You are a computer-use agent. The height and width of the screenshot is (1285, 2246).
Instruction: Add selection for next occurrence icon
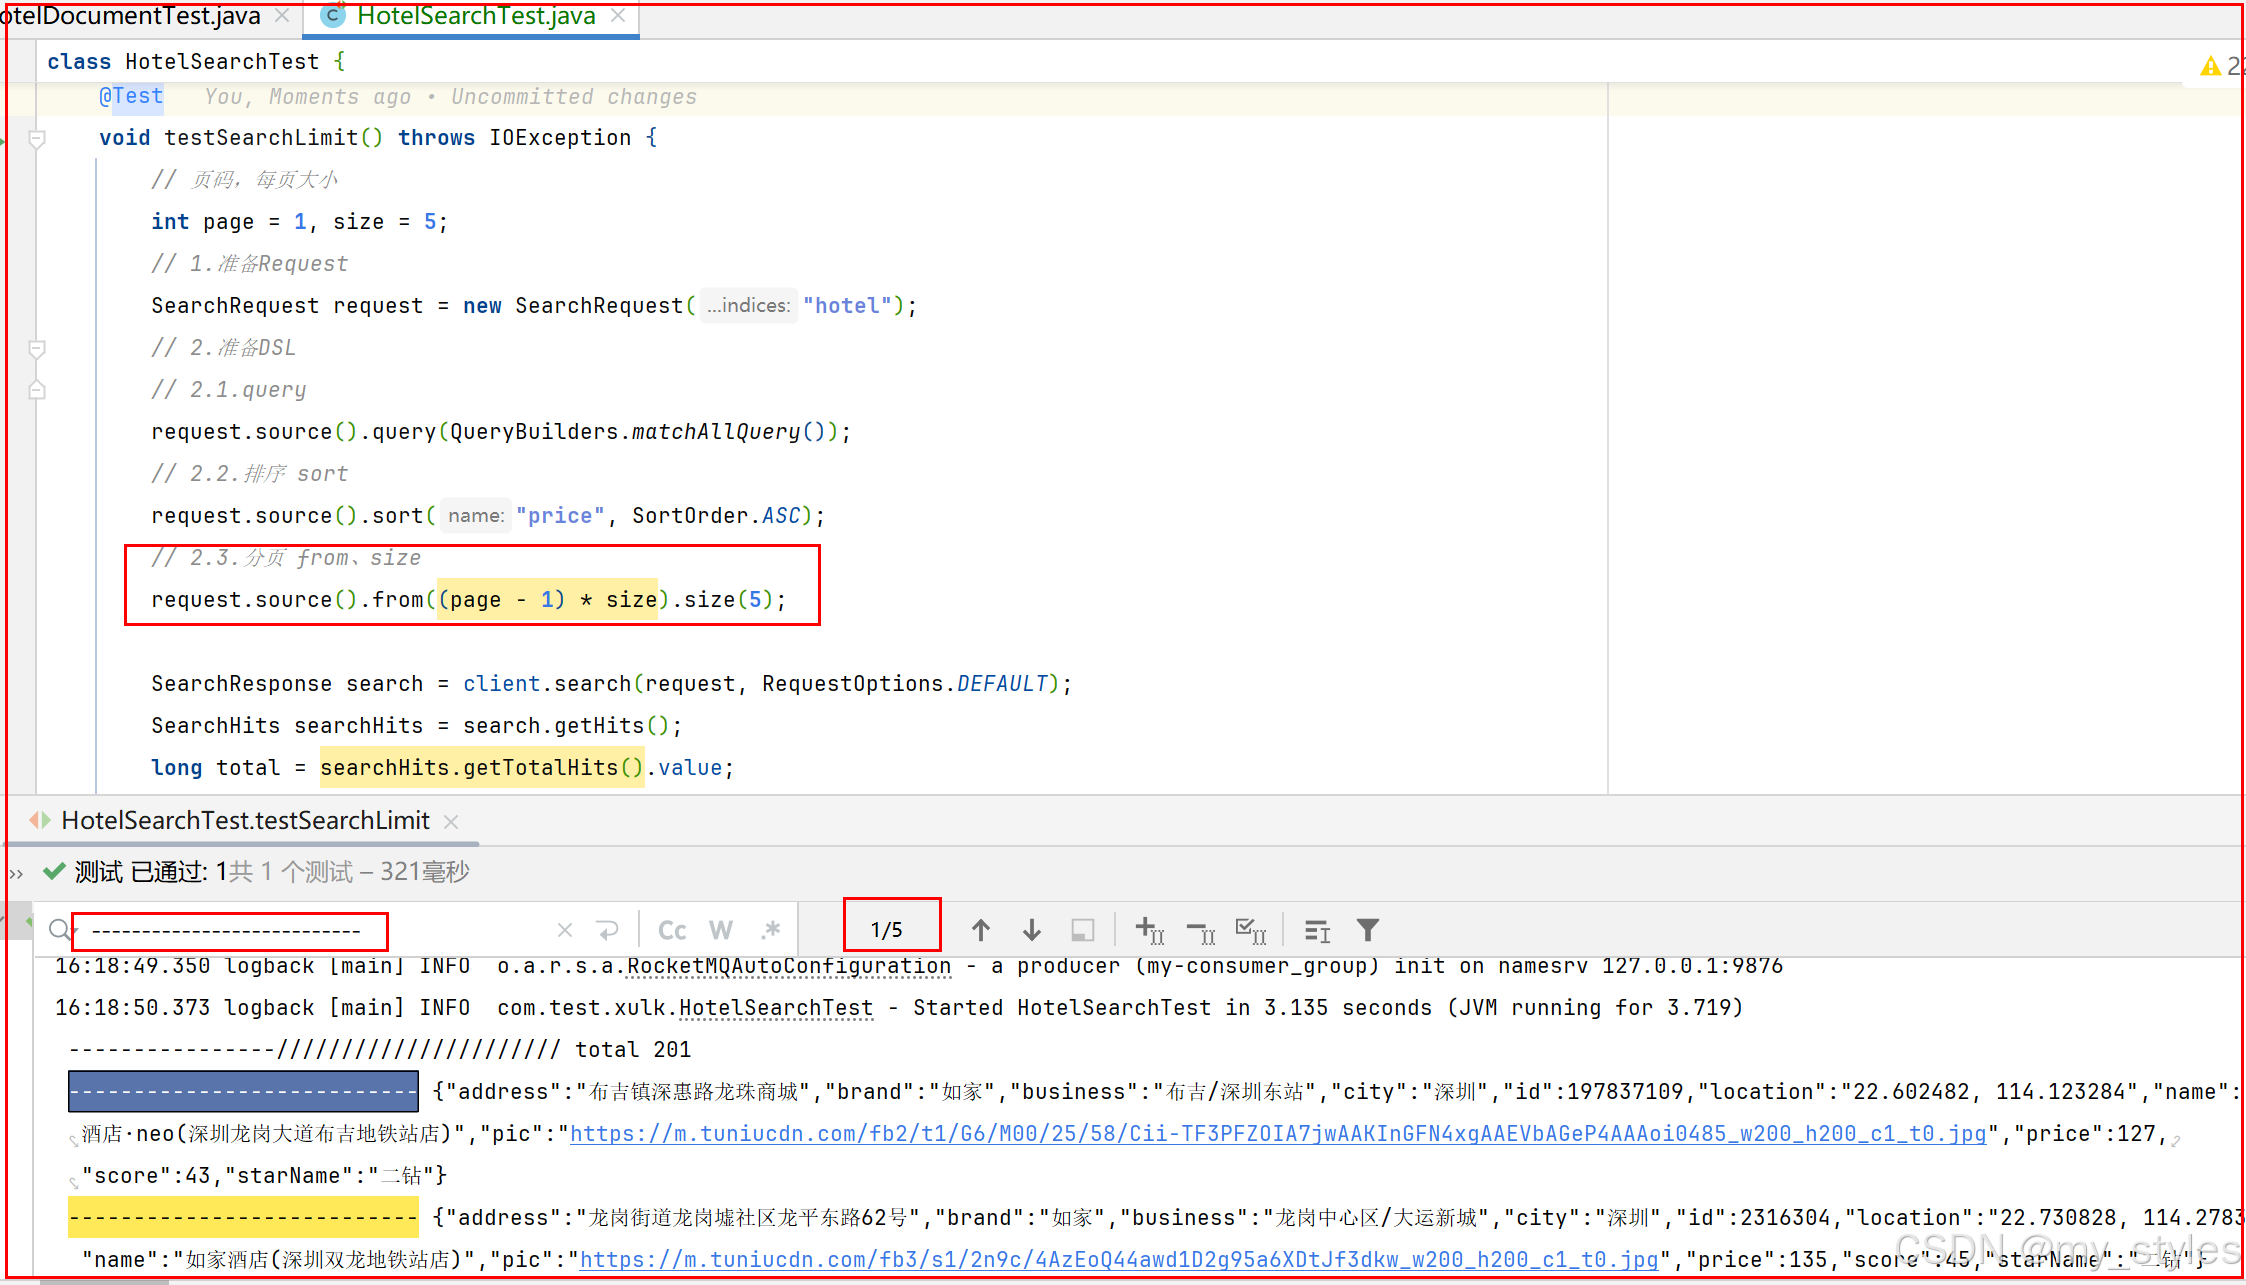[1149, 930]
